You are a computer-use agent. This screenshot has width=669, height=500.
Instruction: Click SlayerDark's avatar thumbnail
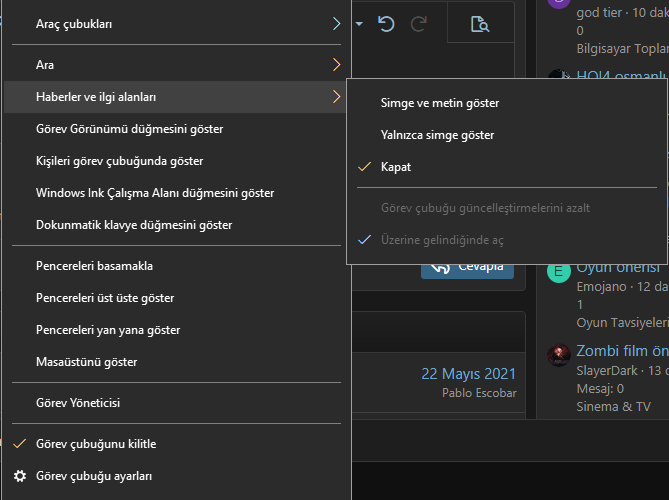tap(559, 355)
